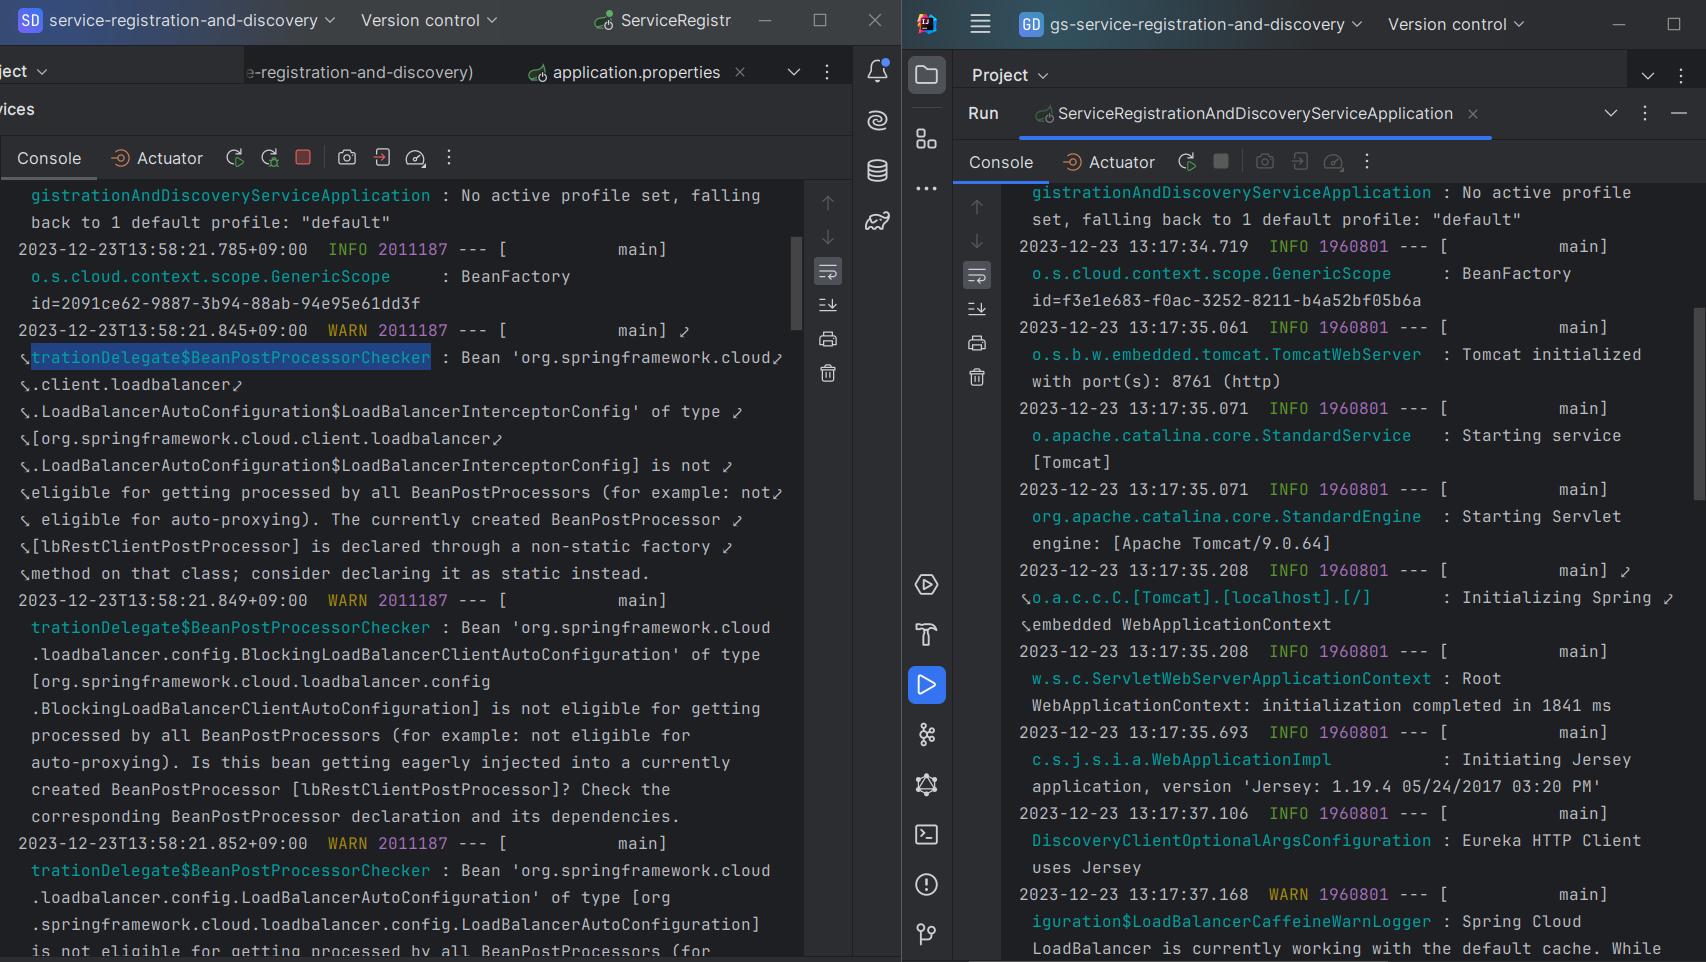Show more tool windows ellipsis

[927, 188]
